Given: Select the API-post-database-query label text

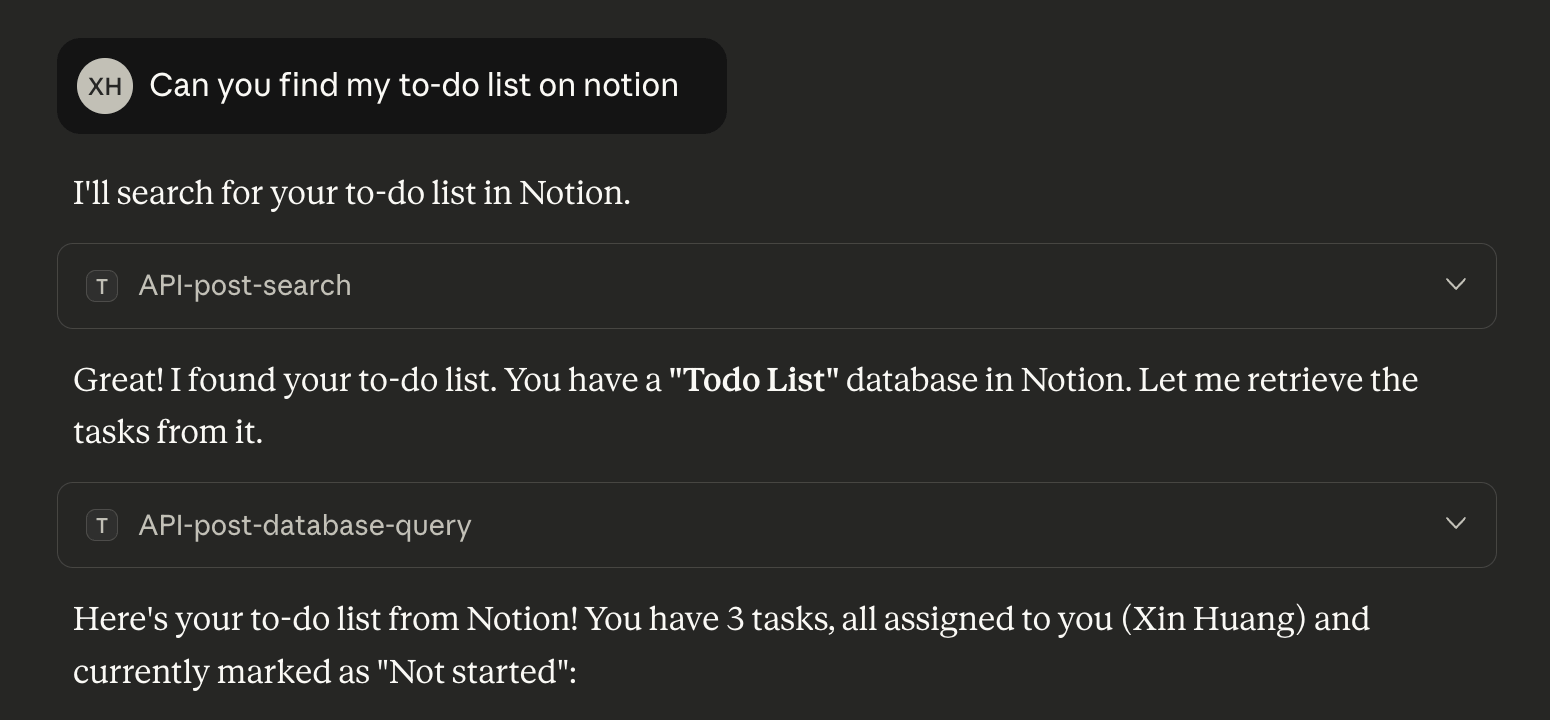Looking at the screenshot, I should [304, 525].
